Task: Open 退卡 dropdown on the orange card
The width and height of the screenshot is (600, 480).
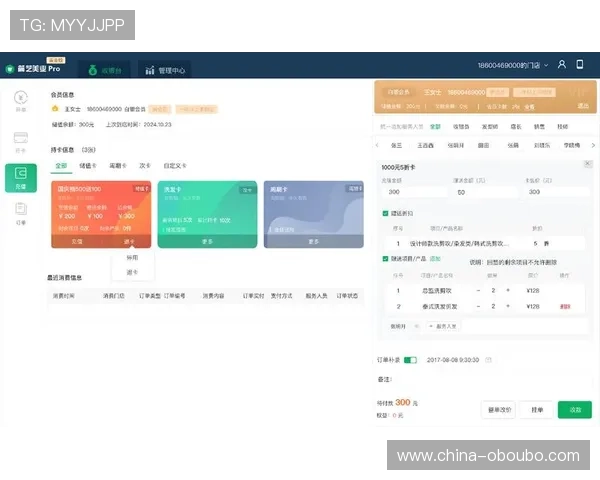Action: pyautogui.click(x=129, y=242)
